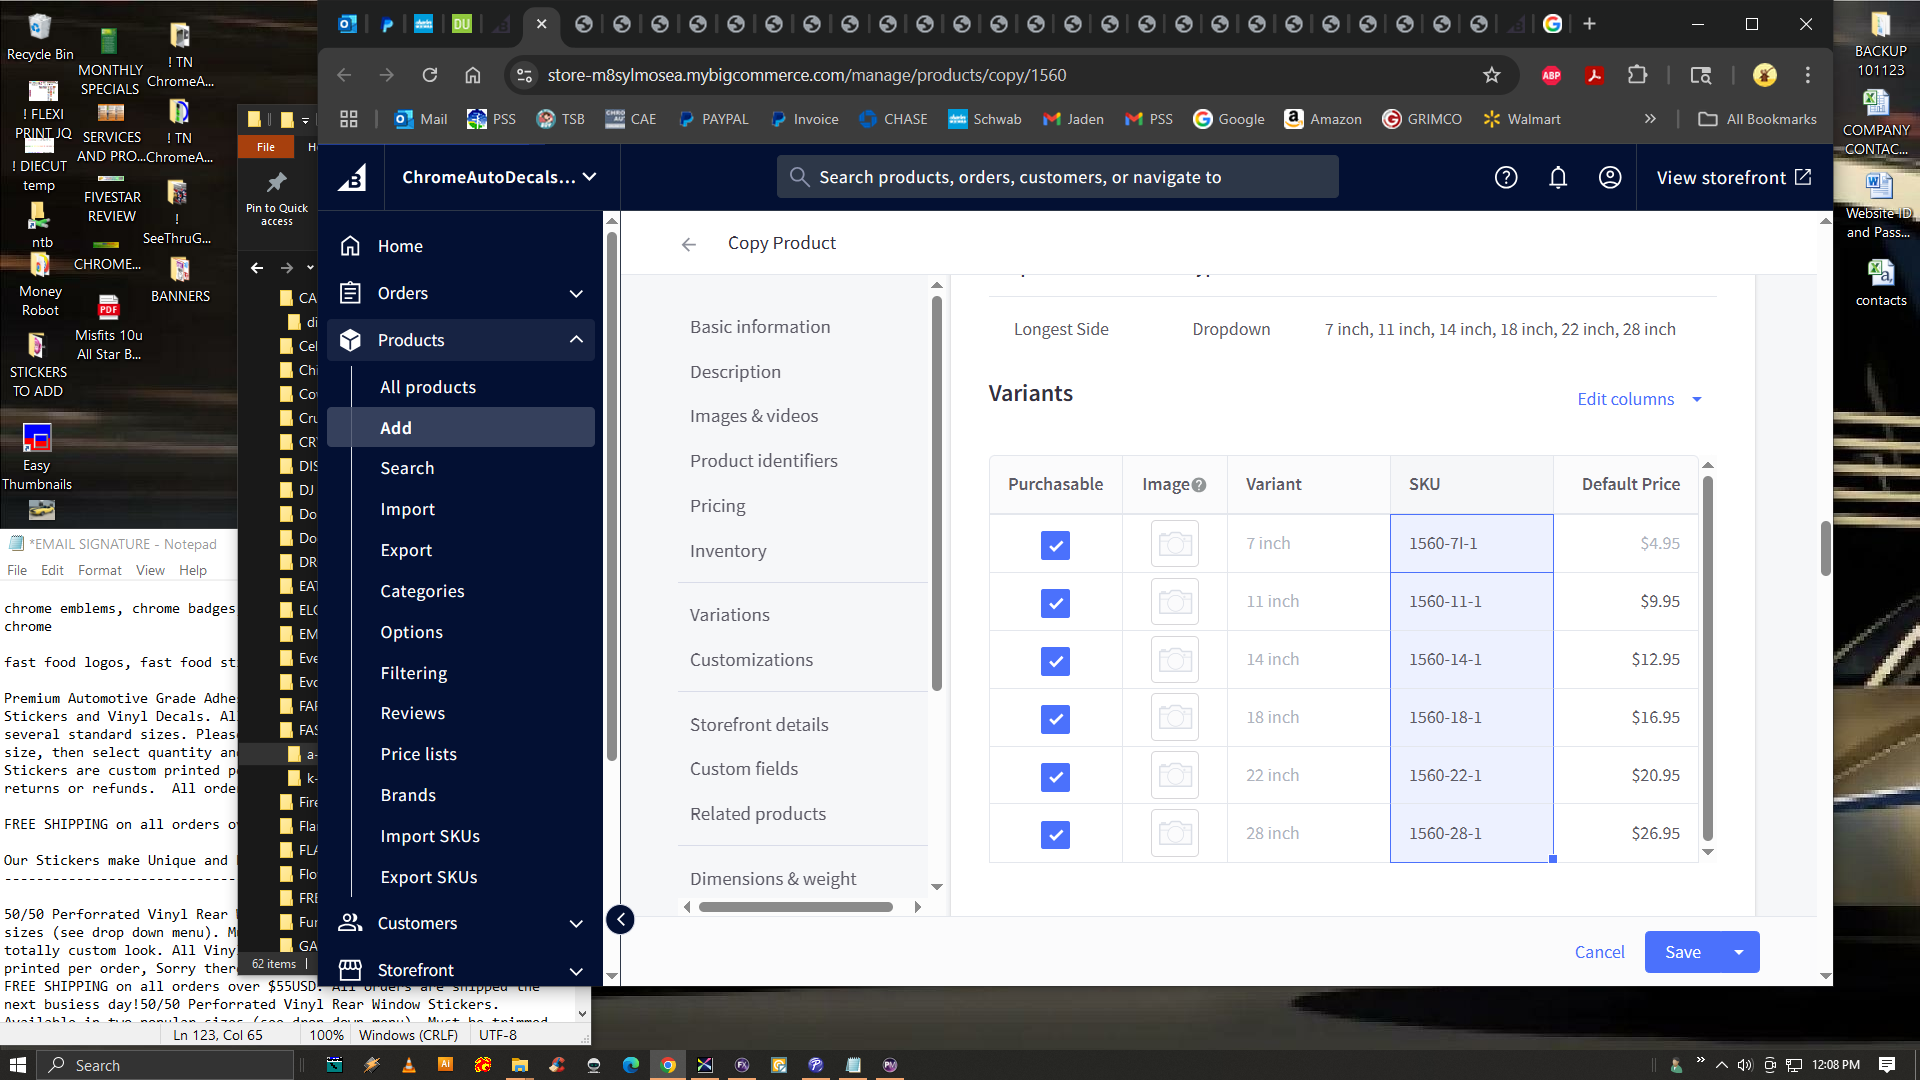This screenshot has width=1920, height=1080.
Task: Click the sidebar navigation vertical scrollbar
Action: tap(611, 495)
